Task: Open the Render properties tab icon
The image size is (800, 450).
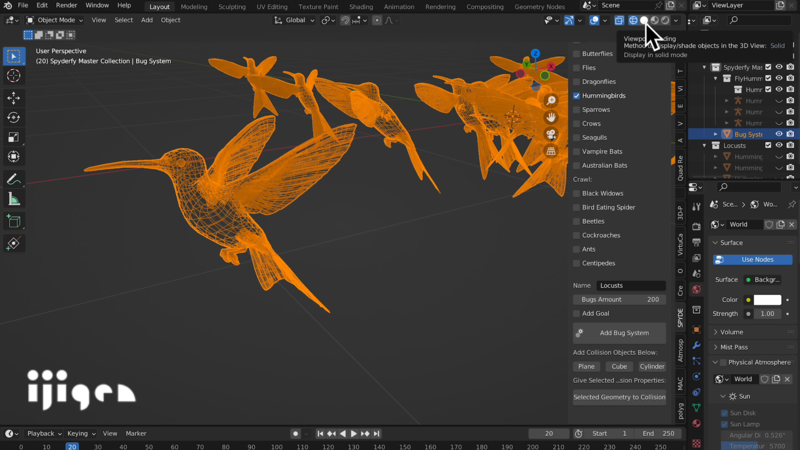Action: (x=696, y=226)
